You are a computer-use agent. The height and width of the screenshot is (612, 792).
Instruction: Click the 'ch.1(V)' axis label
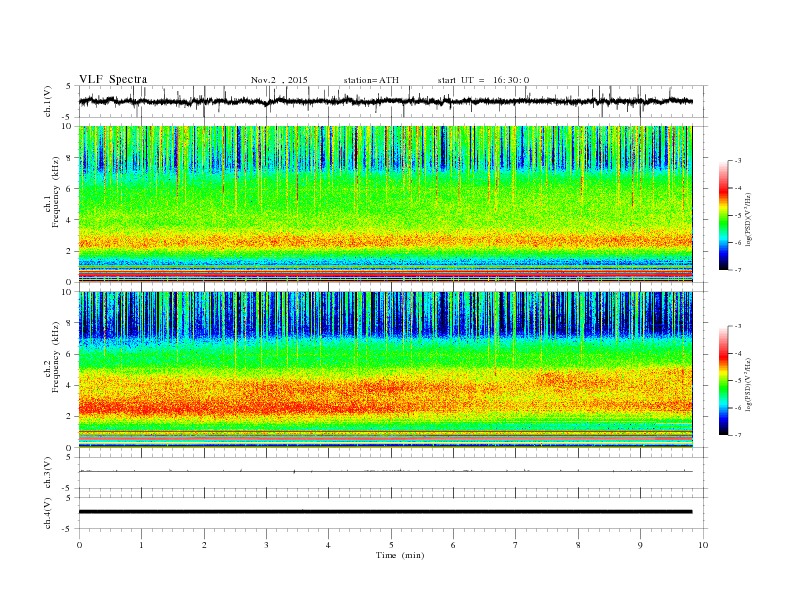(47, 102)
